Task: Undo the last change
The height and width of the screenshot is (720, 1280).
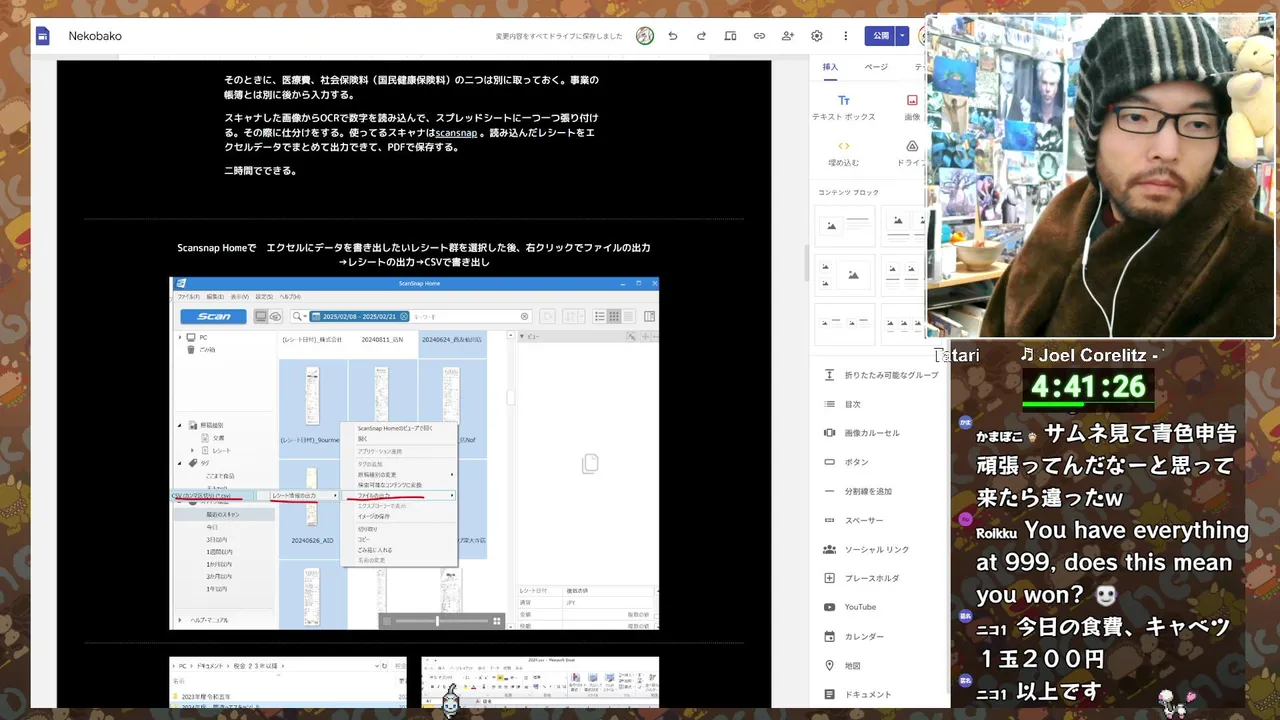Action: point(673,36)
